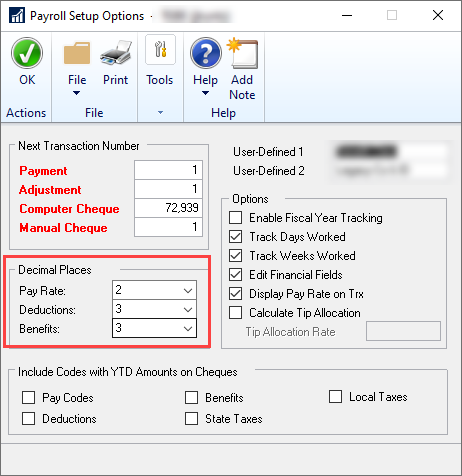This screenshot has height=476, width=462.
Task: Expand the Tools group arrow
Action: 160,113
